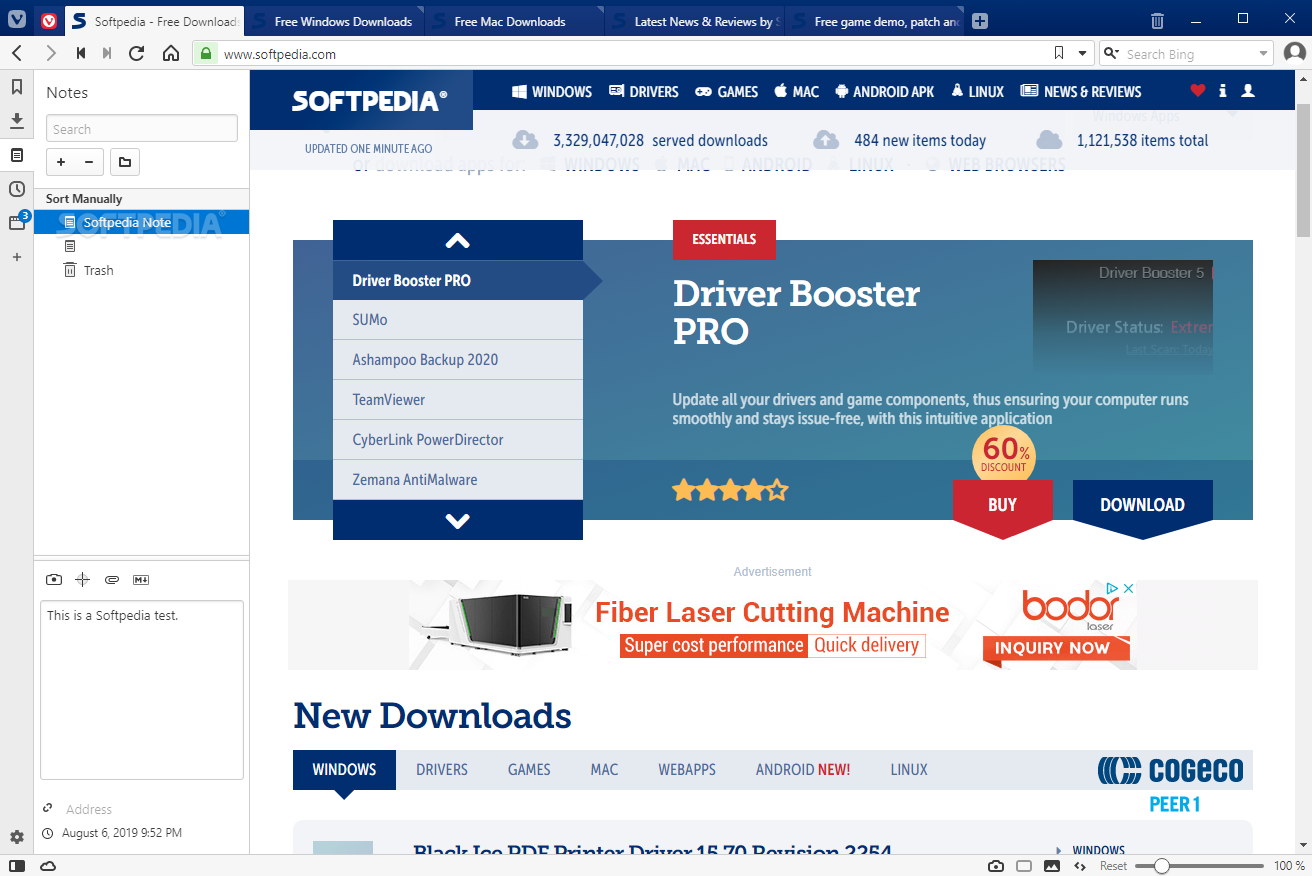
Task: Capture page with status bar camera
Action: pos(996,866)
